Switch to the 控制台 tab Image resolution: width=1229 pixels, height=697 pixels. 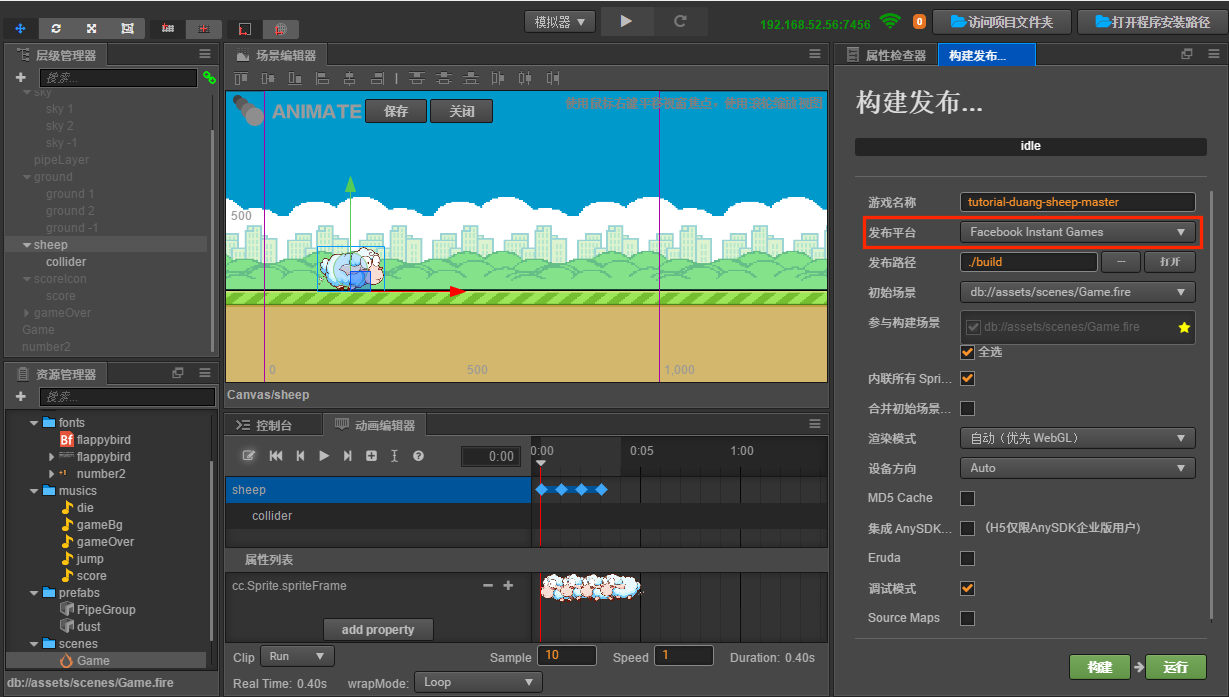[x=273, y=423]
